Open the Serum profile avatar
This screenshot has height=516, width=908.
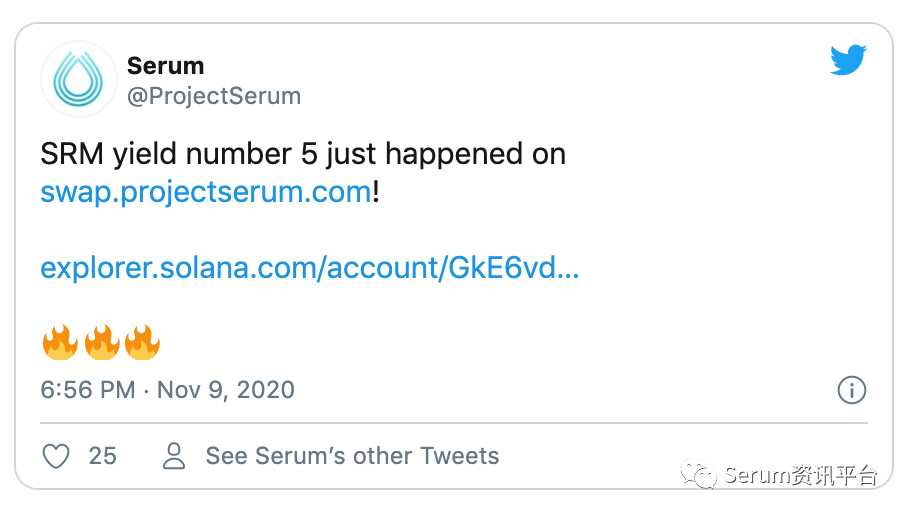point(79,79)
